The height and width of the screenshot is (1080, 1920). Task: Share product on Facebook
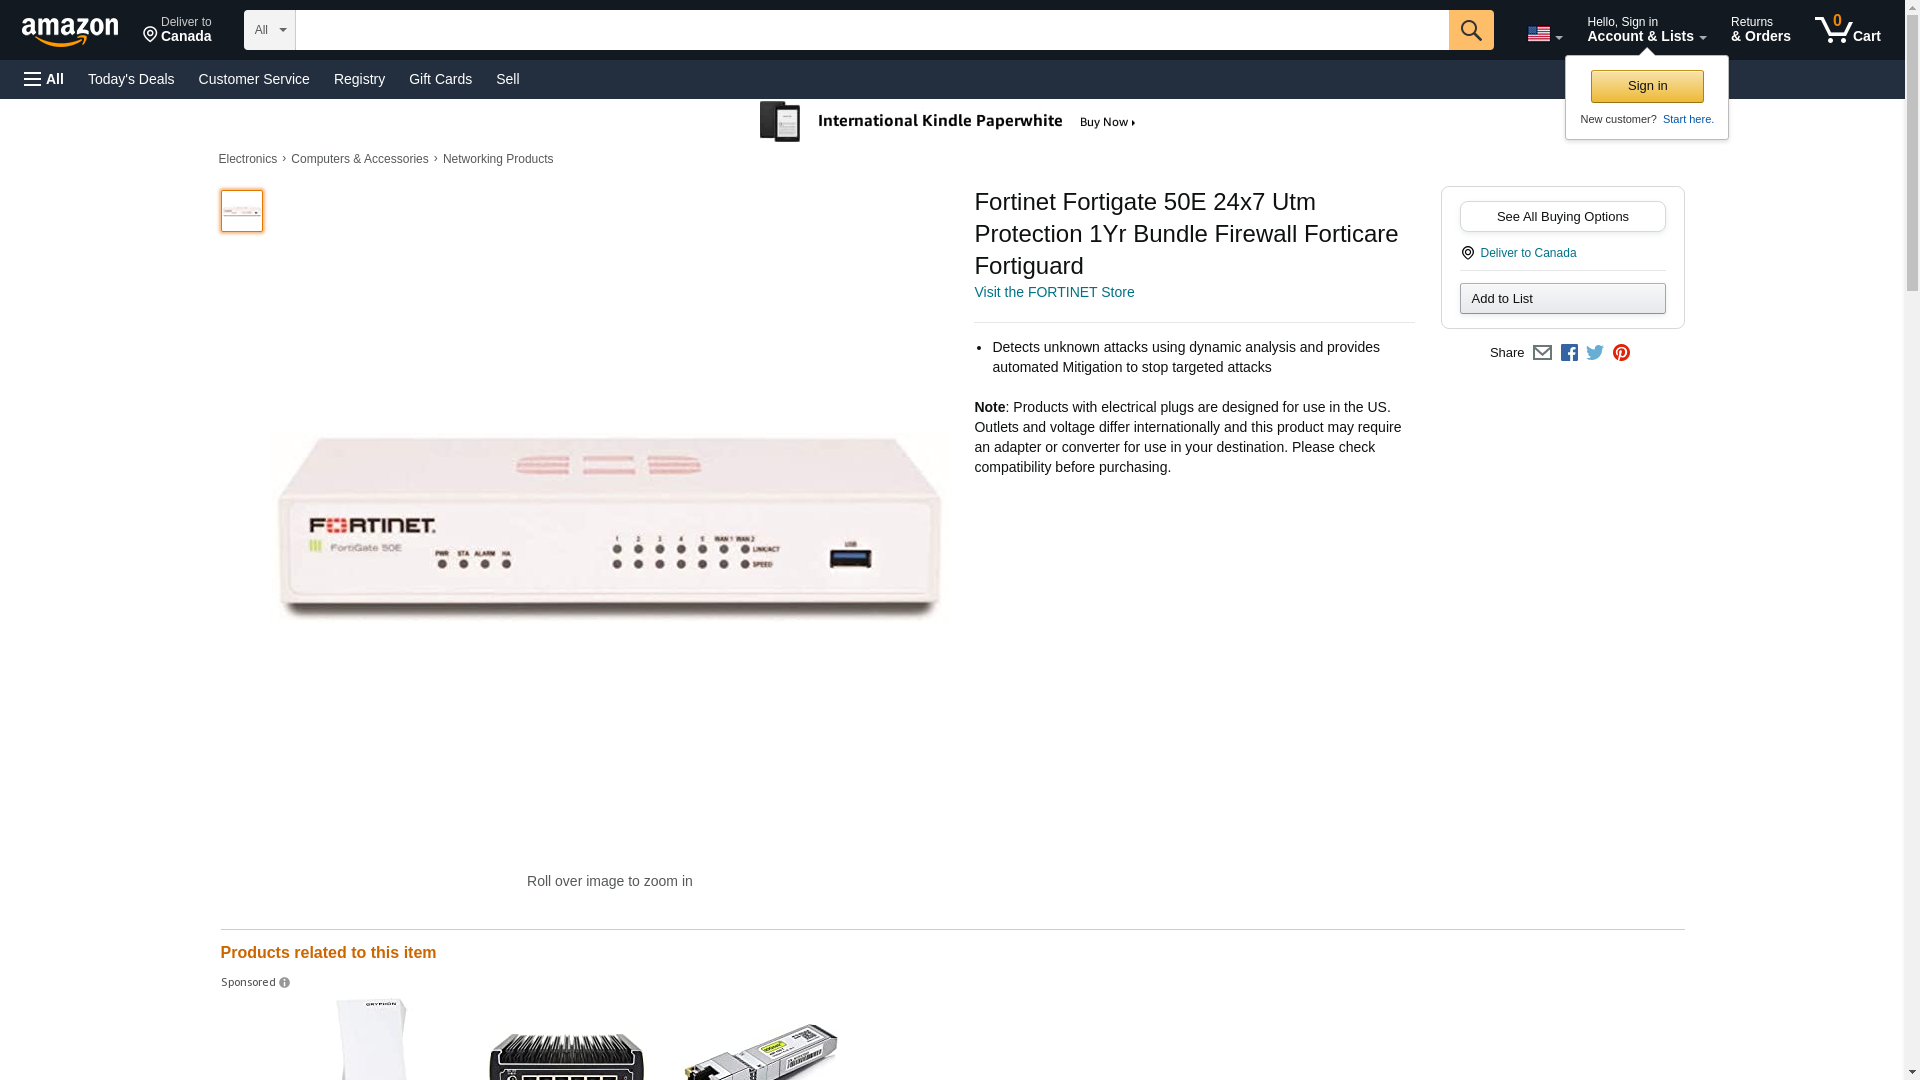coord(1569,353)
